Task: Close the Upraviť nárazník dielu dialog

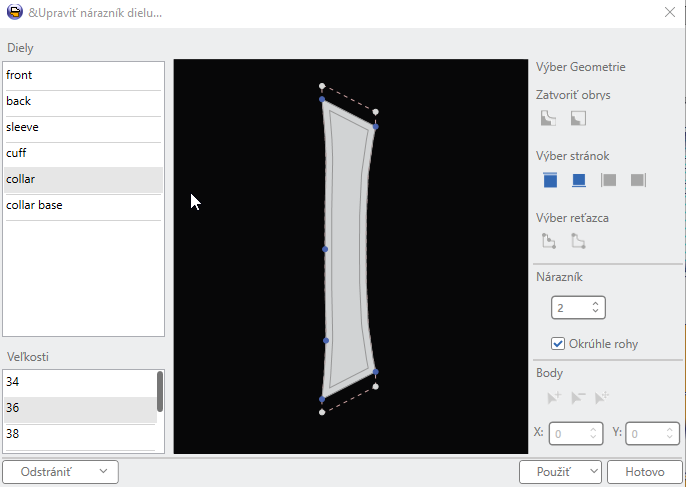Action: tap(670, 12)
